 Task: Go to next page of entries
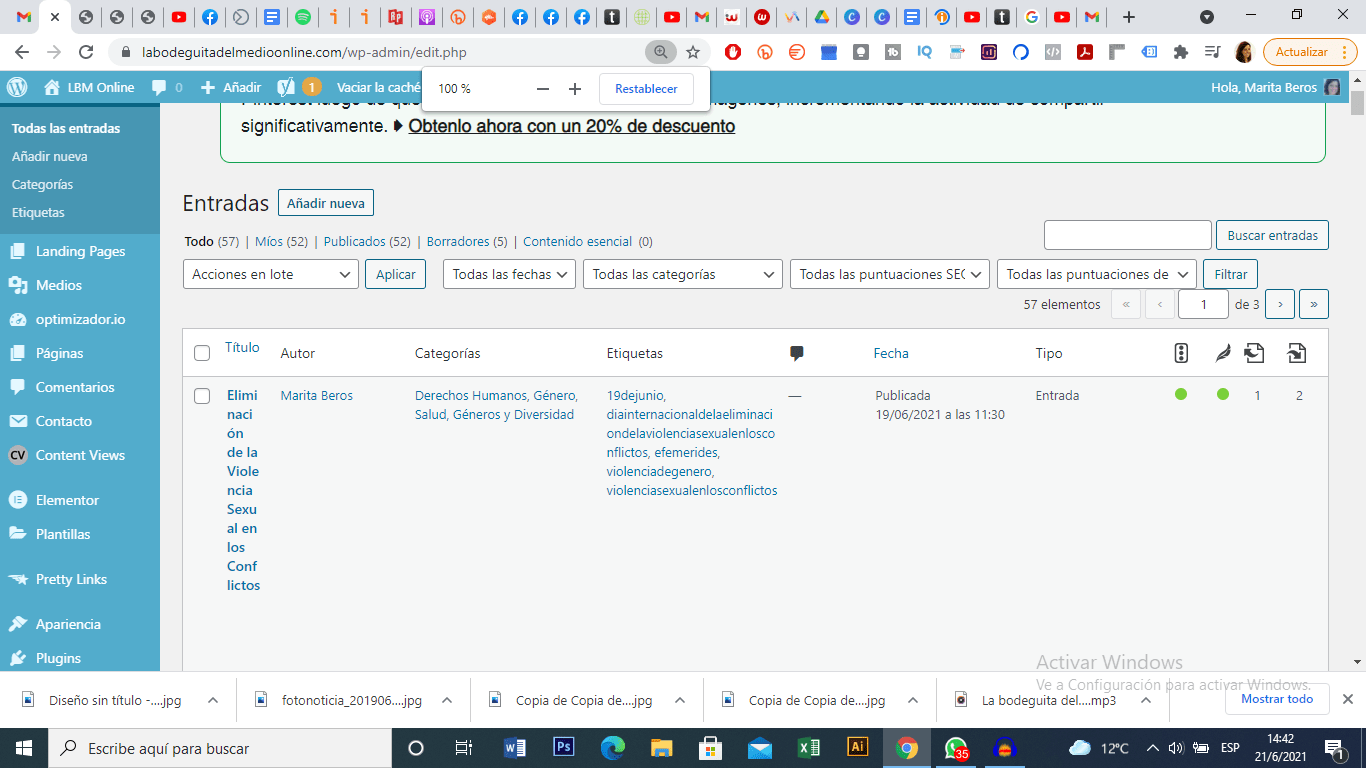1280,304
